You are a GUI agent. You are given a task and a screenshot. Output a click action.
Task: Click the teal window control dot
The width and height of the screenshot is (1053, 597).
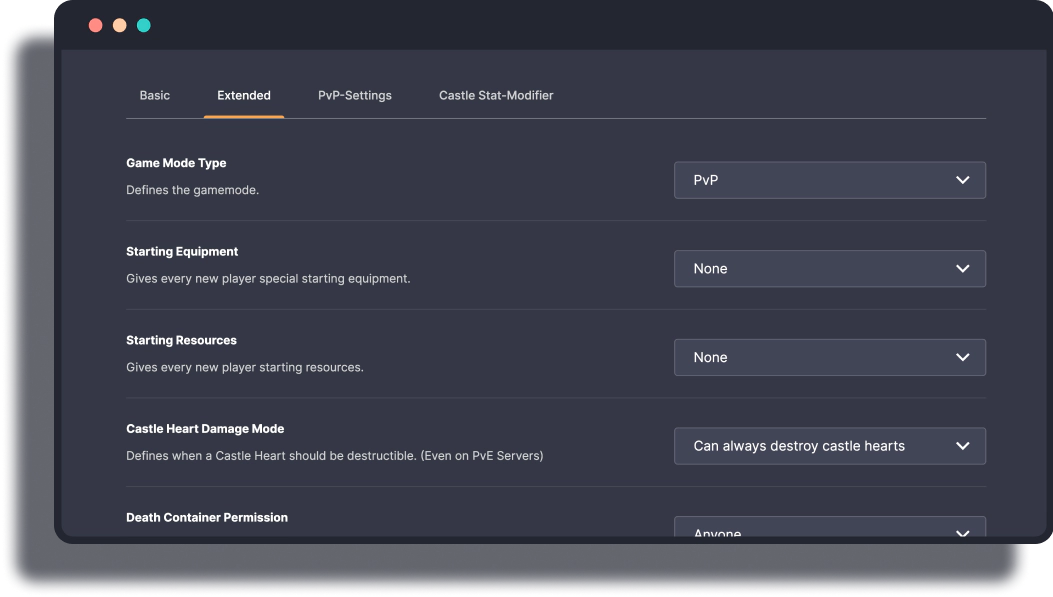click(143, 24)
